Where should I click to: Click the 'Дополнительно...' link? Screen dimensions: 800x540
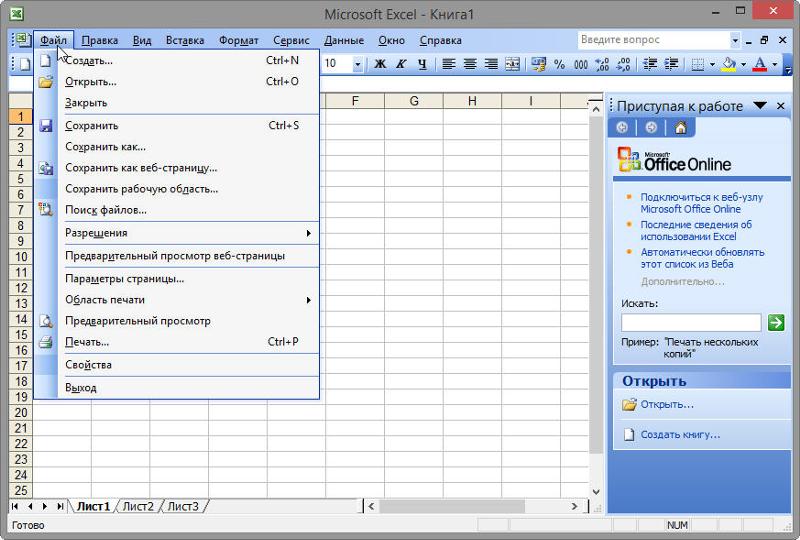point(682,281)
